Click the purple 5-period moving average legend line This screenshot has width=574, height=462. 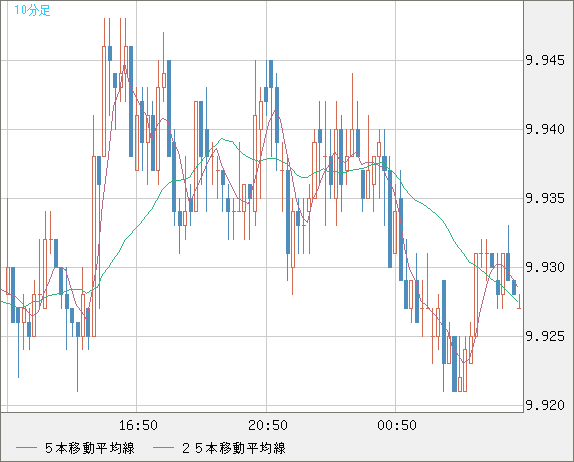tap(26, 448)
